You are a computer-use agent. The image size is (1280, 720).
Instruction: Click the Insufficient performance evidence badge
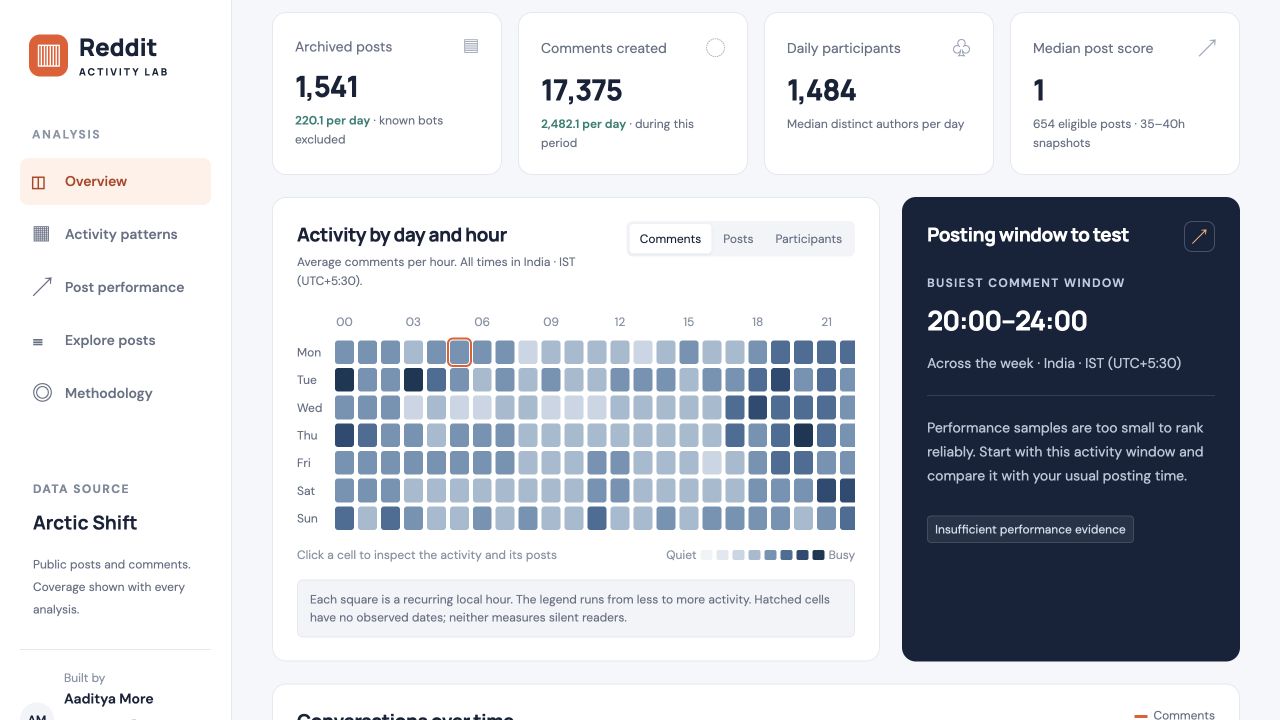(x=1030, y=529)
